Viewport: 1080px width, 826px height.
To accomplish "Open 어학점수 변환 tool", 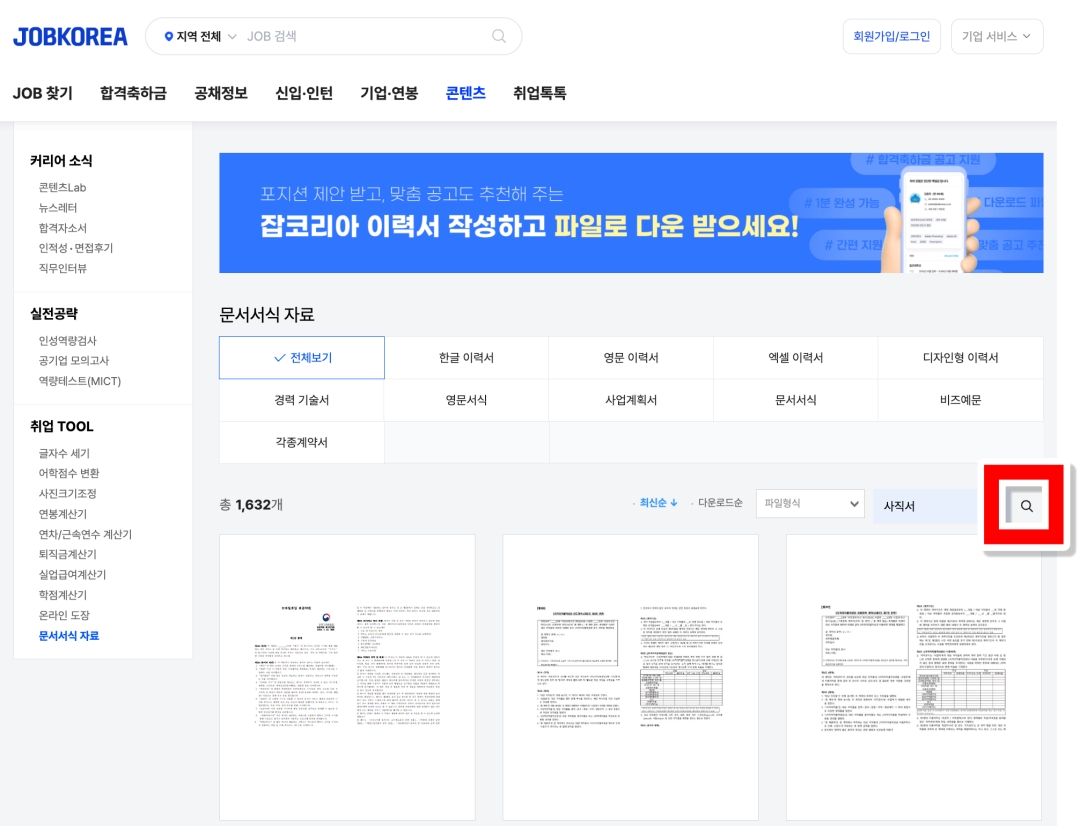I will pyautogui.click(x=69, y=473).
